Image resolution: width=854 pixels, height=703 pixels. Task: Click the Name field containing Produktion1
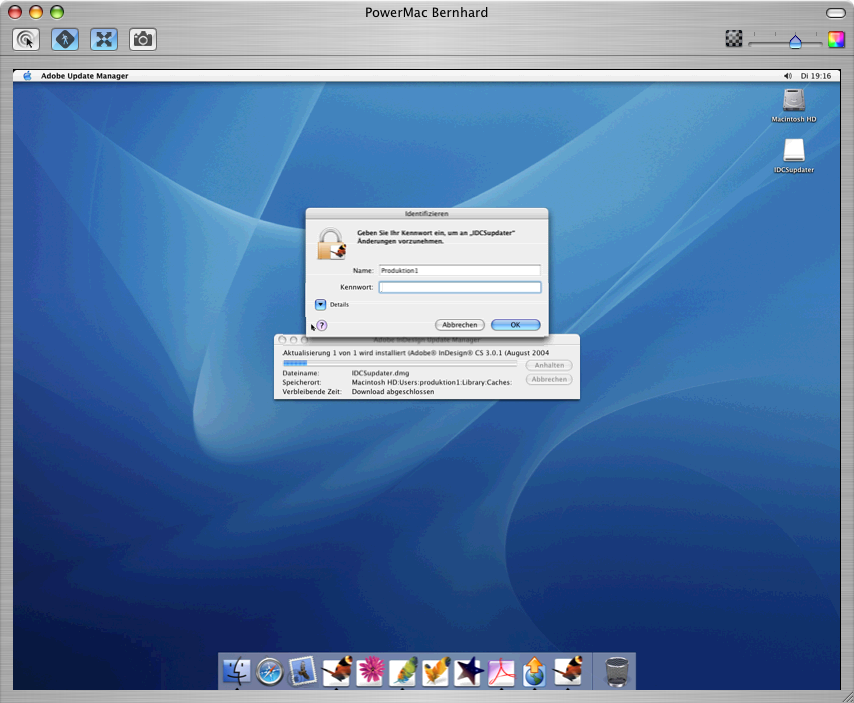coord(460,270)
